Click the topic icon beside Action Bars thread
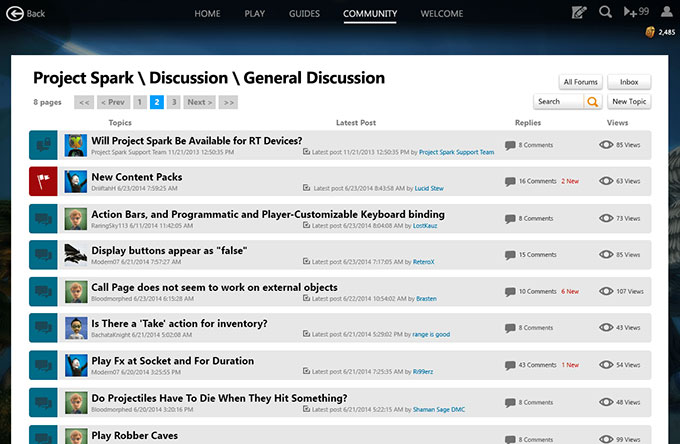Image resolution: width=680 pixels, height=444 pixels. coord(43,219)
